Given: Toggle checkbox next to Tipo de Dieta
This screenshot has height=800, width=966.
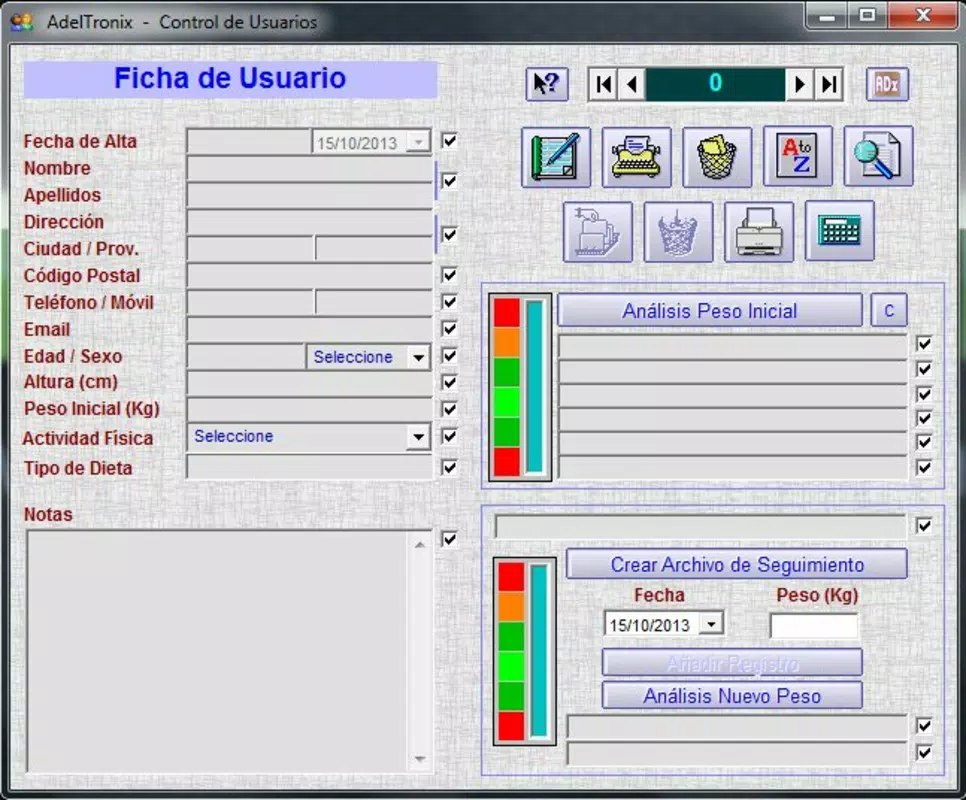Looking at the screenshot, I should [x=450, y=467].
